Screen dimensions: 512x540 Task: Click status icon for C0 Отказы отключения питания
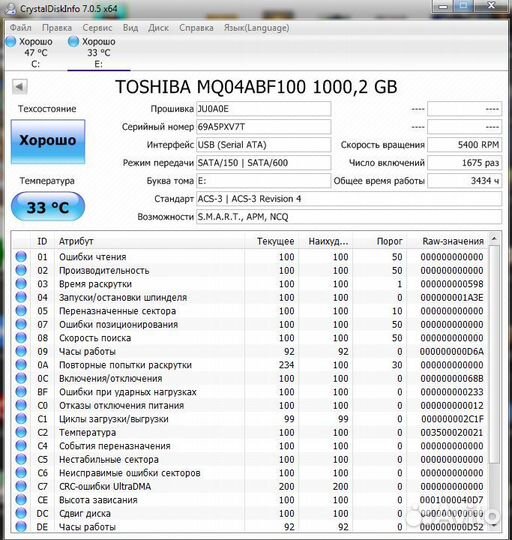pyautogui.click(x=21, y=405)
